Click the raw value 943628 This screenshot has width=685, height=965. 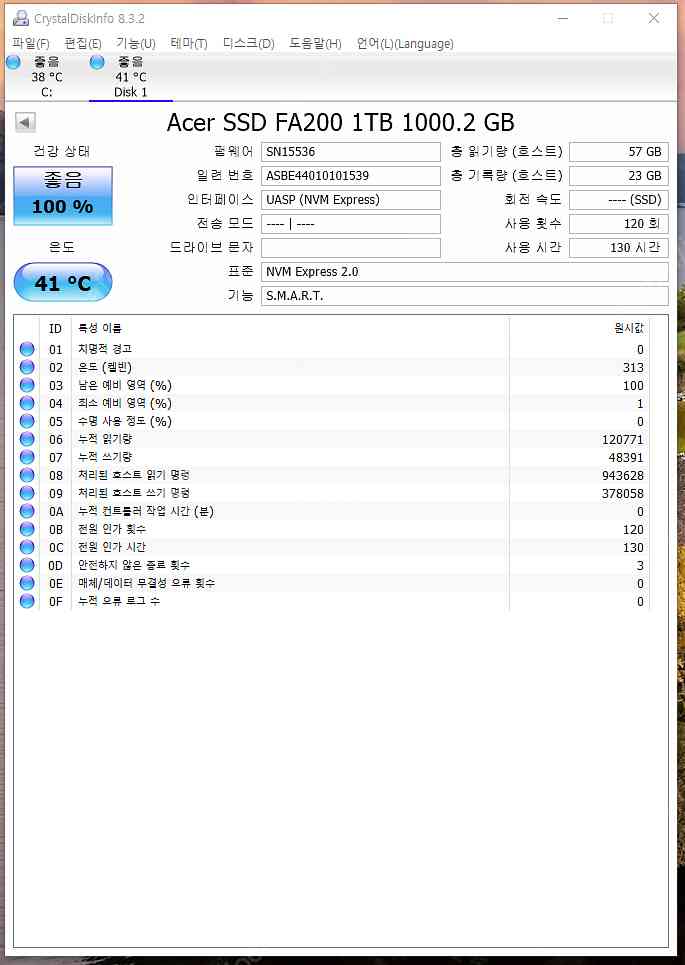pos(623,476)
